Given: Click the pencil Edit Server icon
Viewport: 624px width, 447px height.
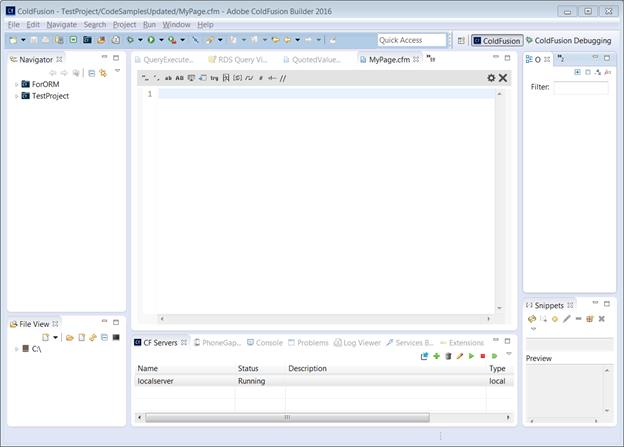Looking at the screenshot, I should tap(460, 356).
